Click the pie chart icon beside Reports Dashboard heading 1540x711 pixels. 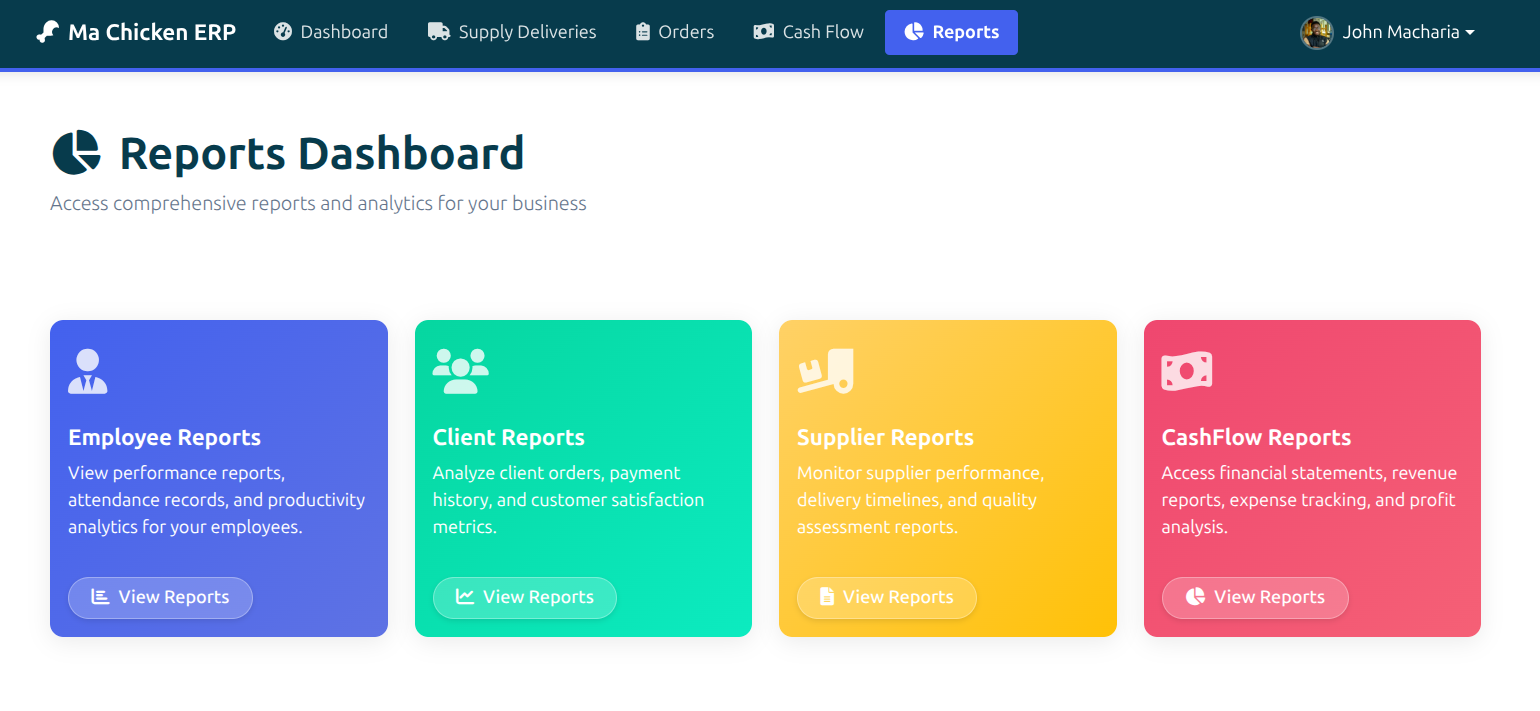[75, 152]
